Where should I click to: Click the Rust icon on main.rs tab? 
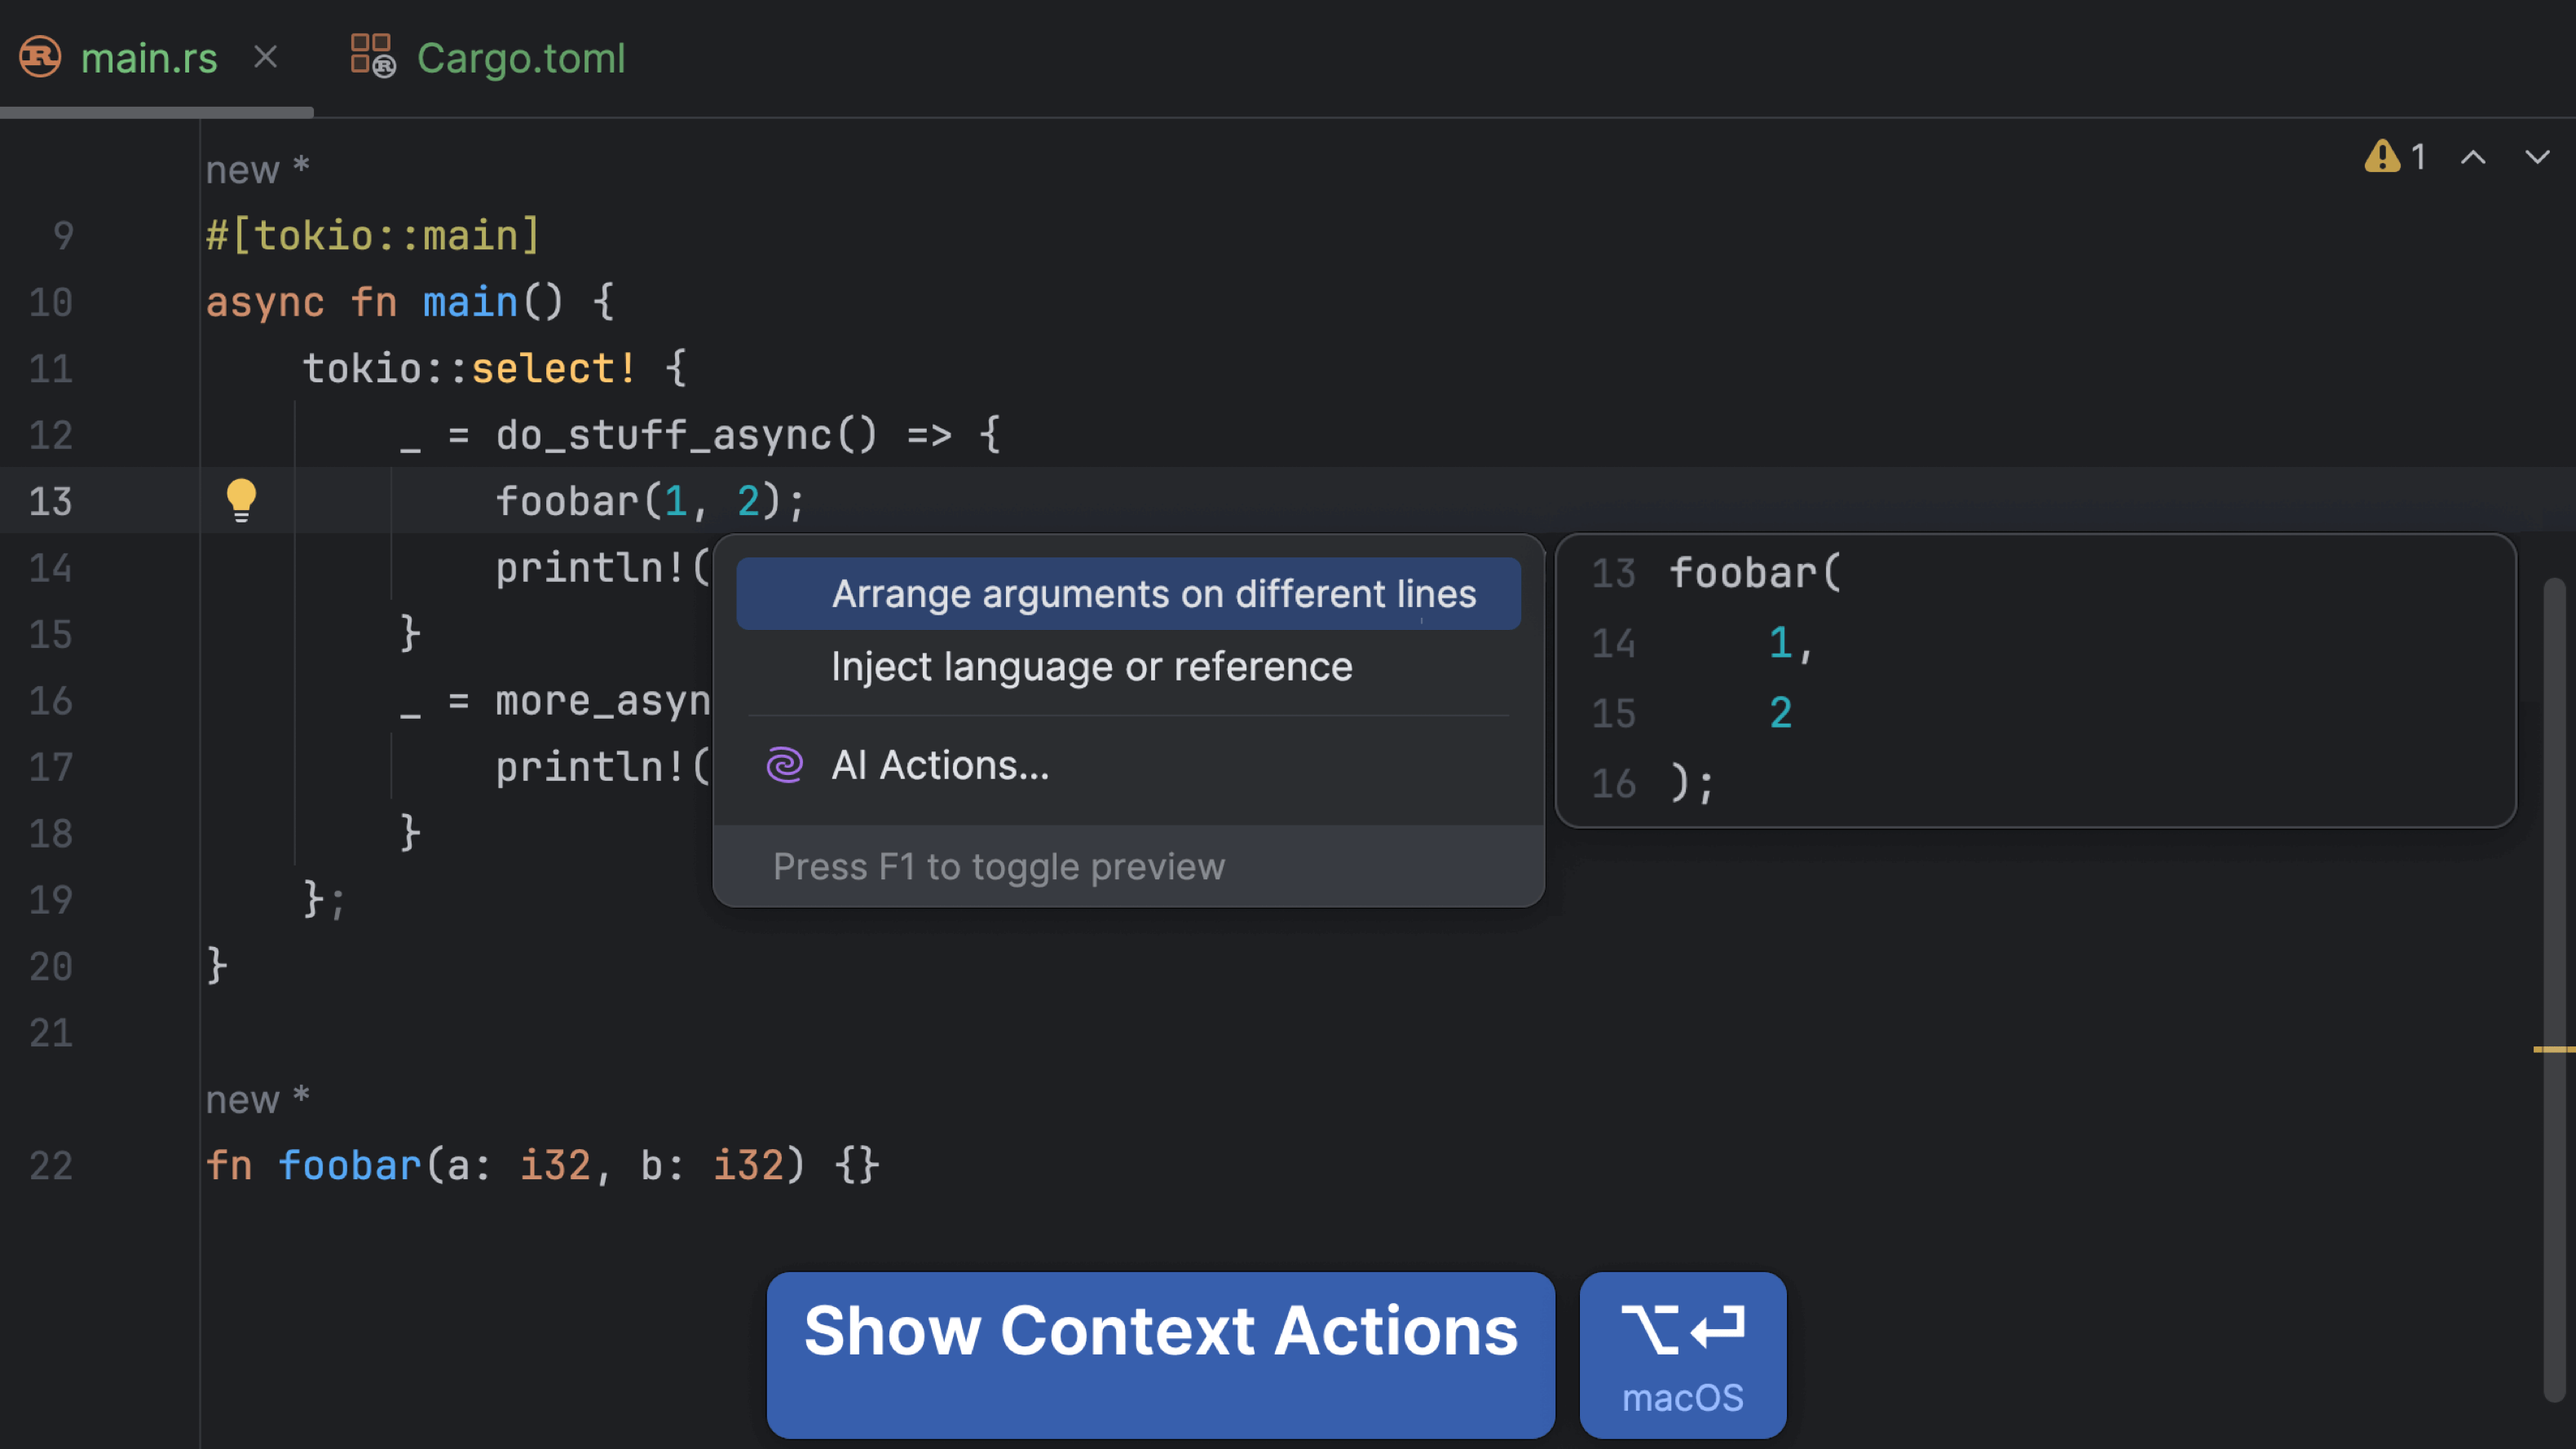pos(41,57)
